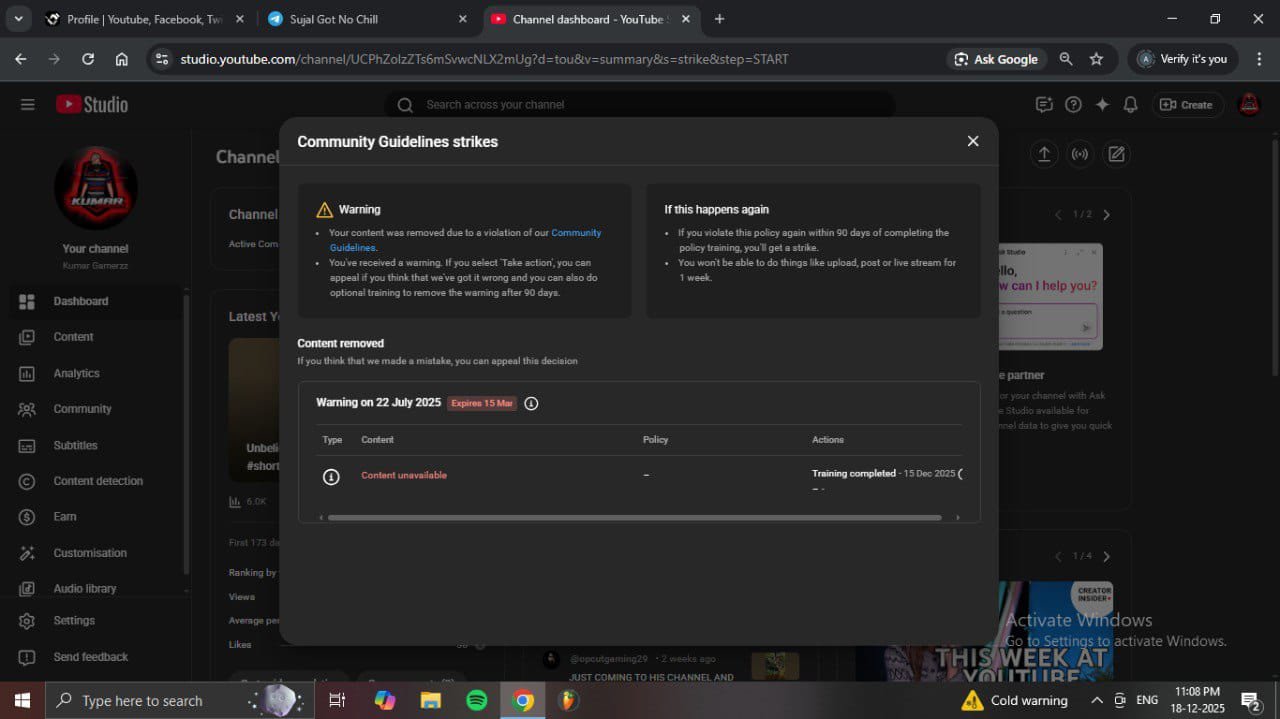The width and height of the screenshot is (1280, 719).
Task: Open the Earn section in the sidebar
Action: click(65, 517)
